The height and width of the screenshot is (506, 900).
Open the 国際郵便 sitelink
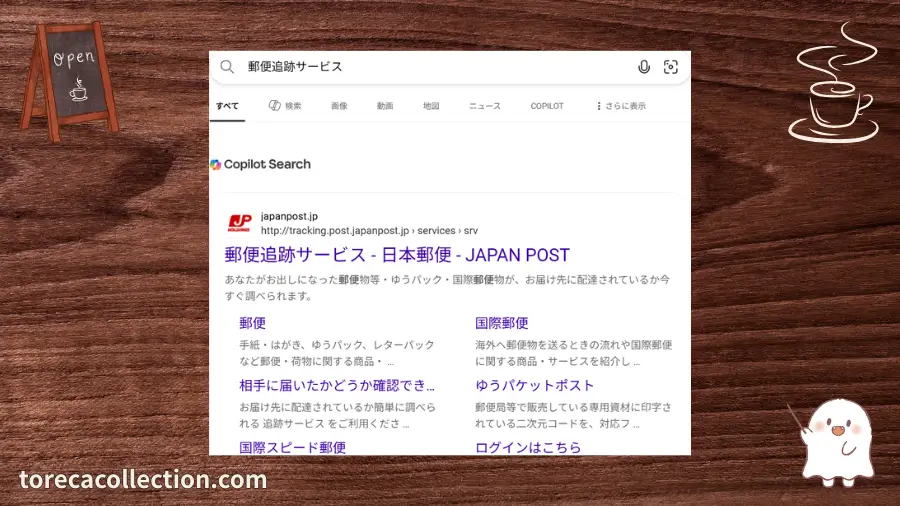coord(502,323)
